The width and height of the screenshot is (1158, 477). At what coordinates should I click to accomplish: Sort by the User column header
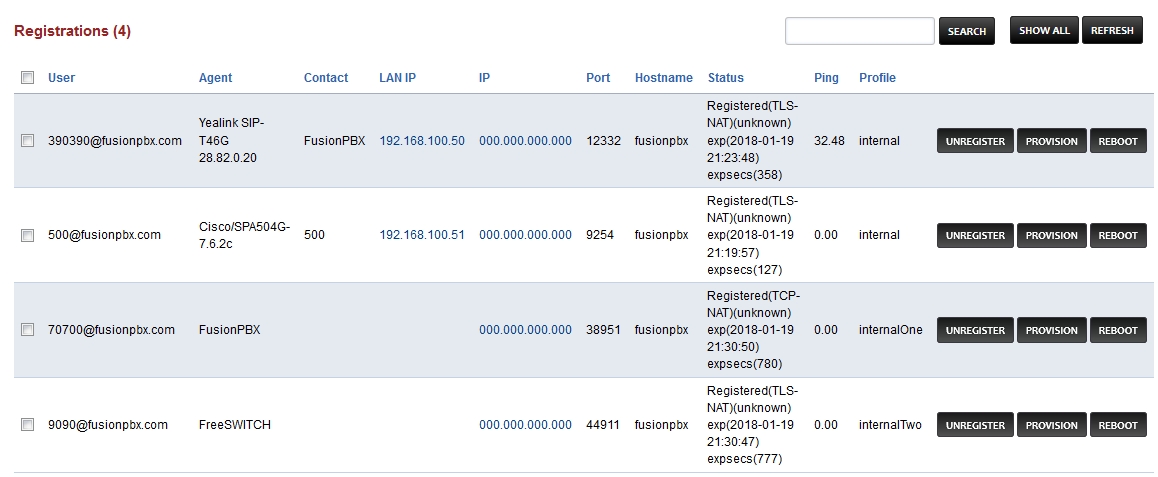pos(61,78)
